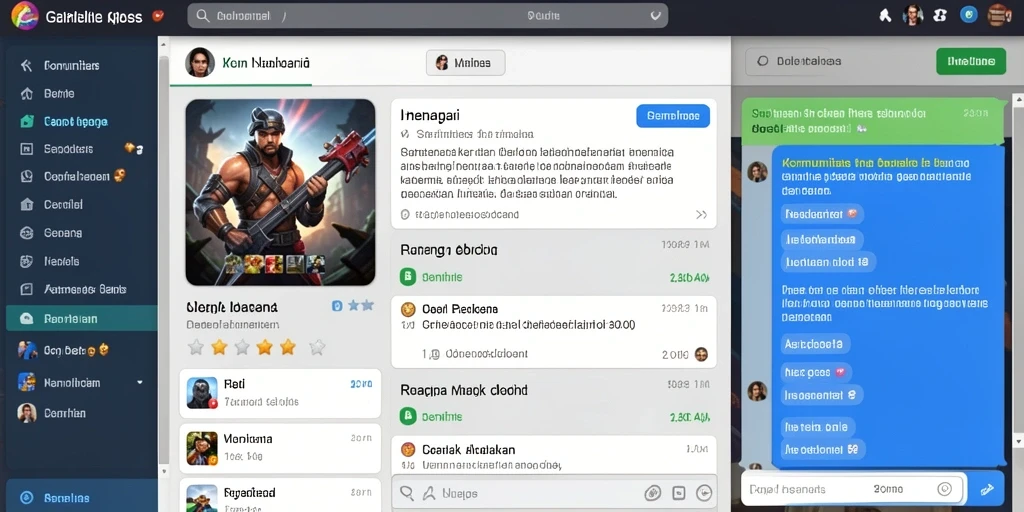Switch to the Kom Nnuhoariá tab

pos(247,63)
